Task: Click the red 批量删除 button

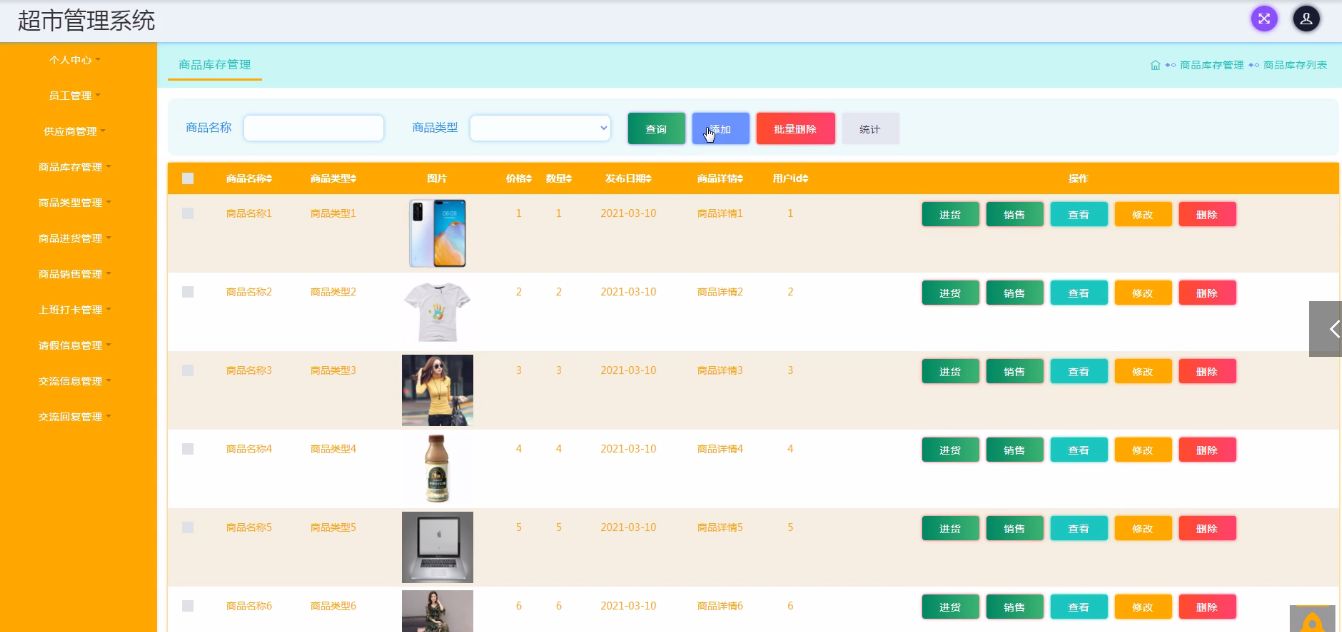Action: tap(795, 129)
